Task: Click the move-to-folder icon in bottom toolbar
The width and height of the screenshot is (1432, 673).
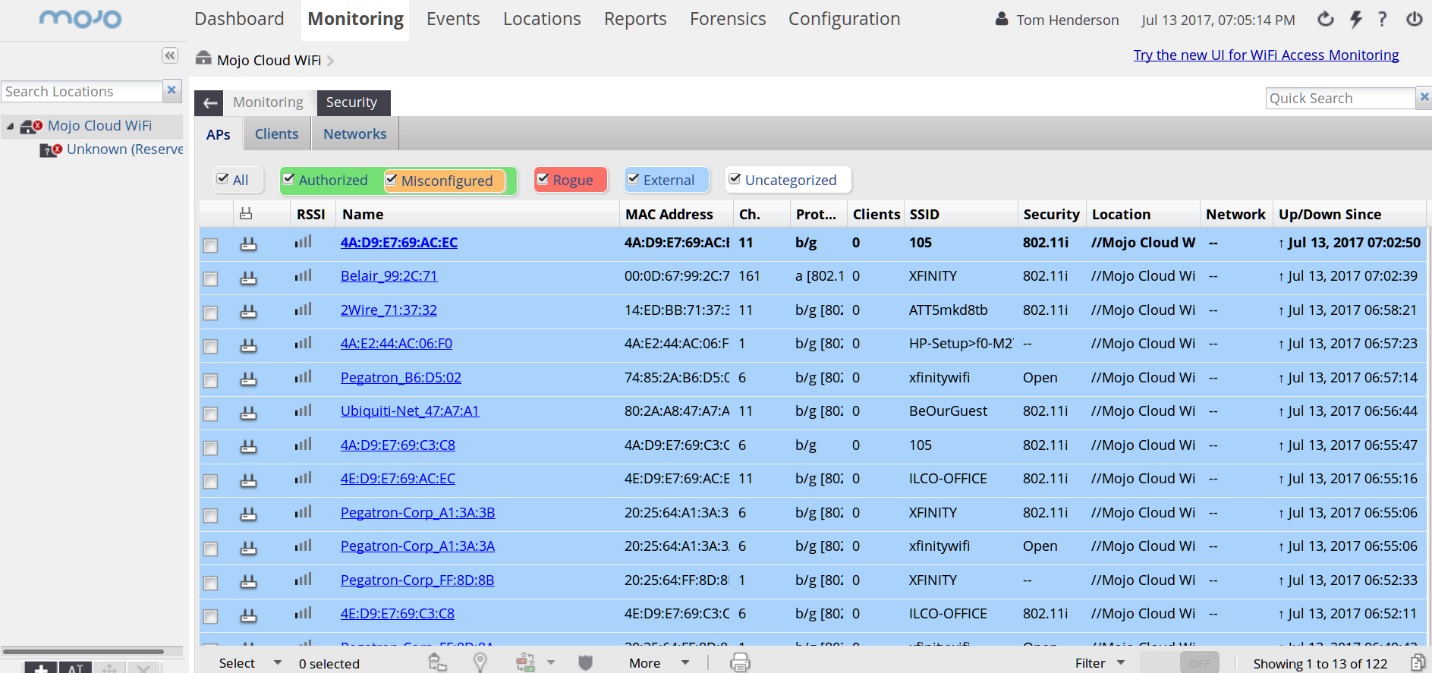Action: 438,661
